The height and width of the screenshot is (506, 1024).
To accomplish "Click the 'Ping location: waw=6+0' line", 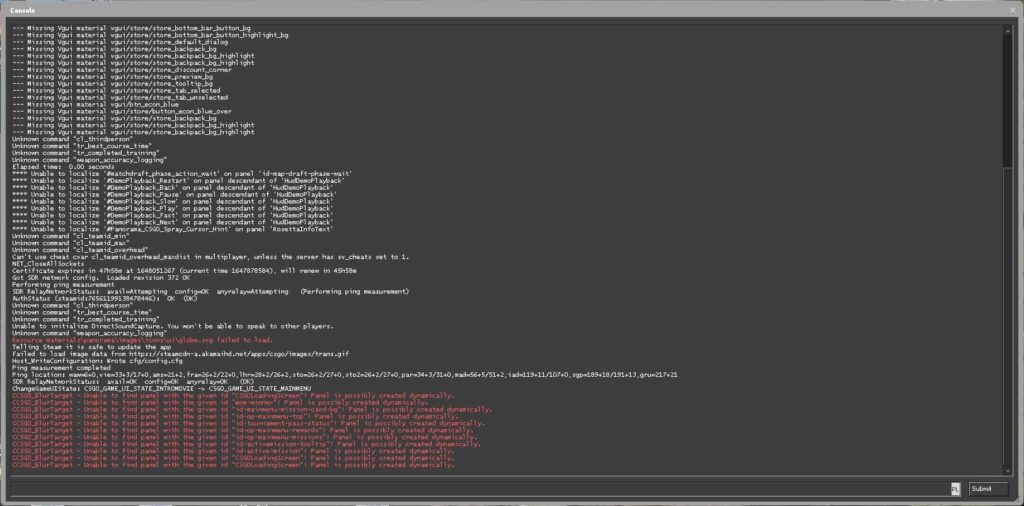I will click(x=345, y=375).
